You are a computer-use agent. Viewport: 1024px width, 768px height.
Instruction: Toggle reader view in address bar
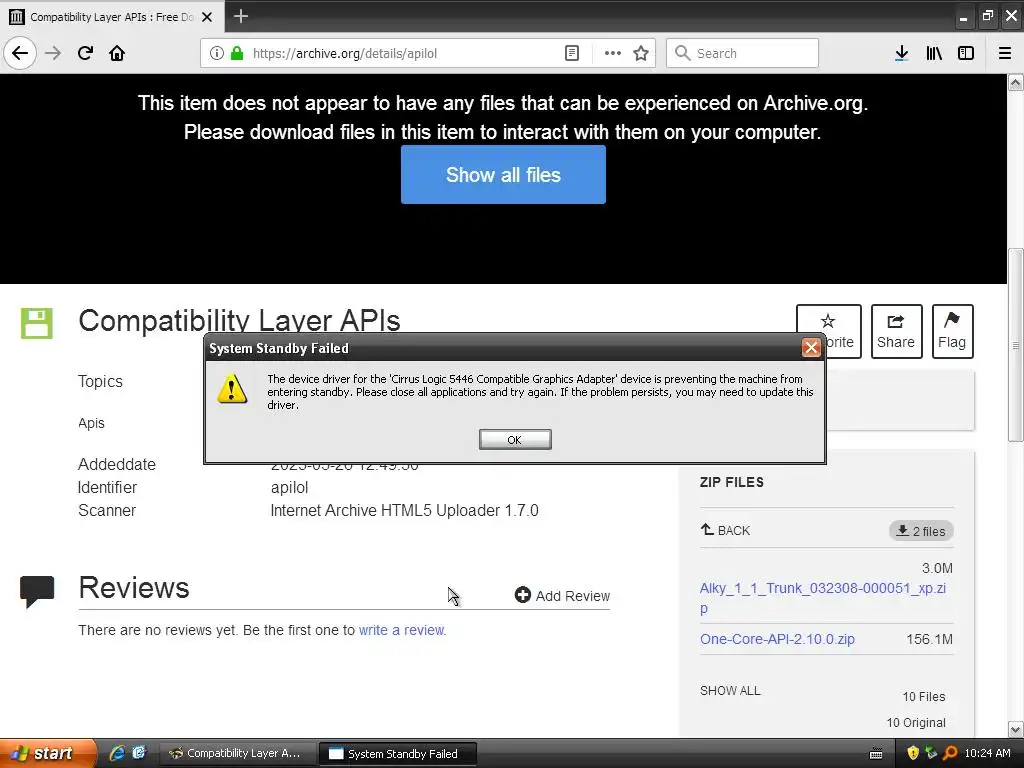click(571, 53)
